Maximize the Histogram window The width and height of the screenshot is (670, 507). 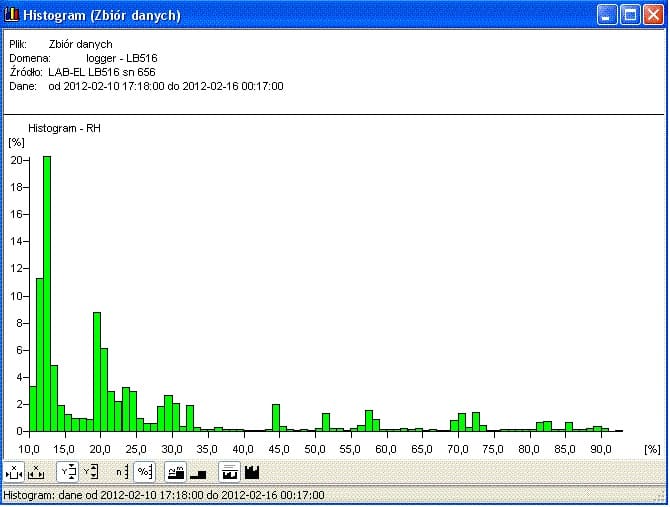[630, 15]
